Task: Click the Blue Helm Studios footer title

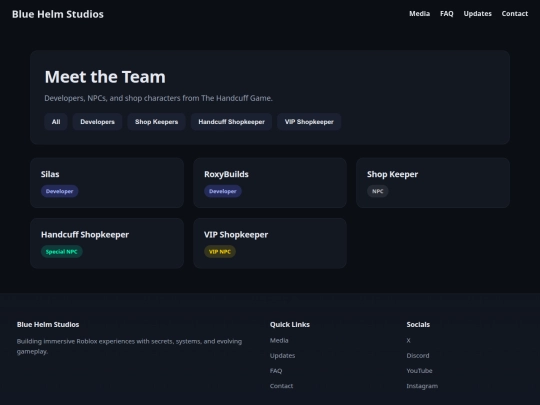Action: point(48,324)
